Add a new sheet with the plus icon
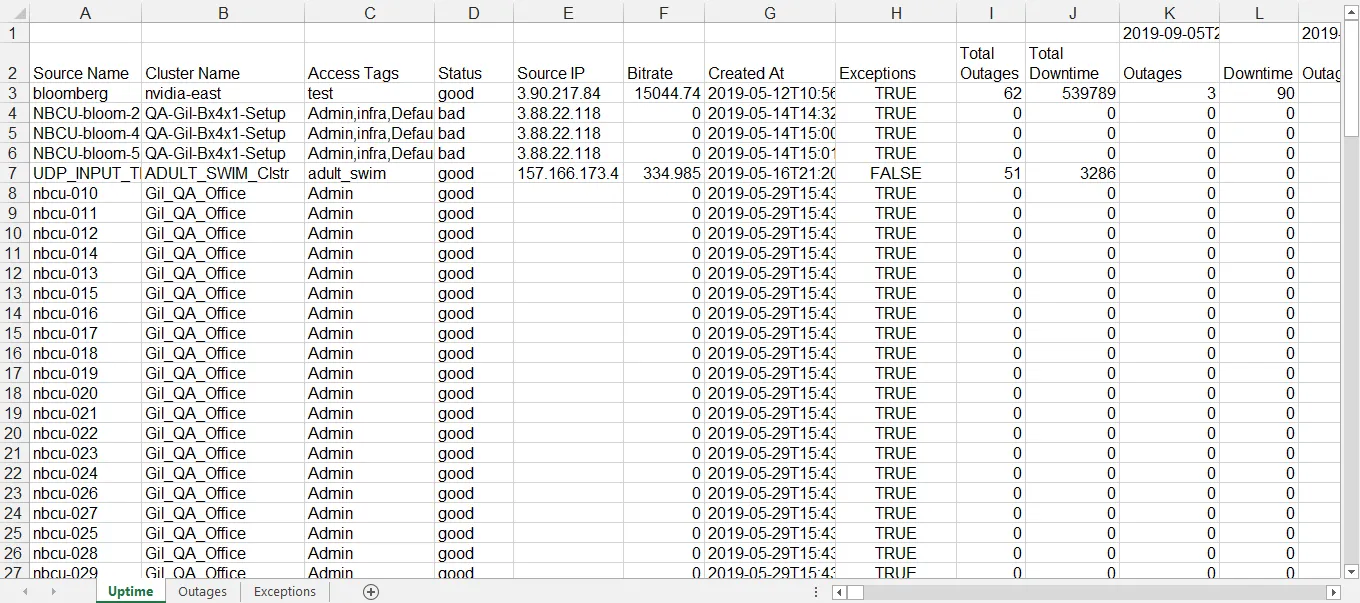Screen dimensions: 1360x603 371,592
